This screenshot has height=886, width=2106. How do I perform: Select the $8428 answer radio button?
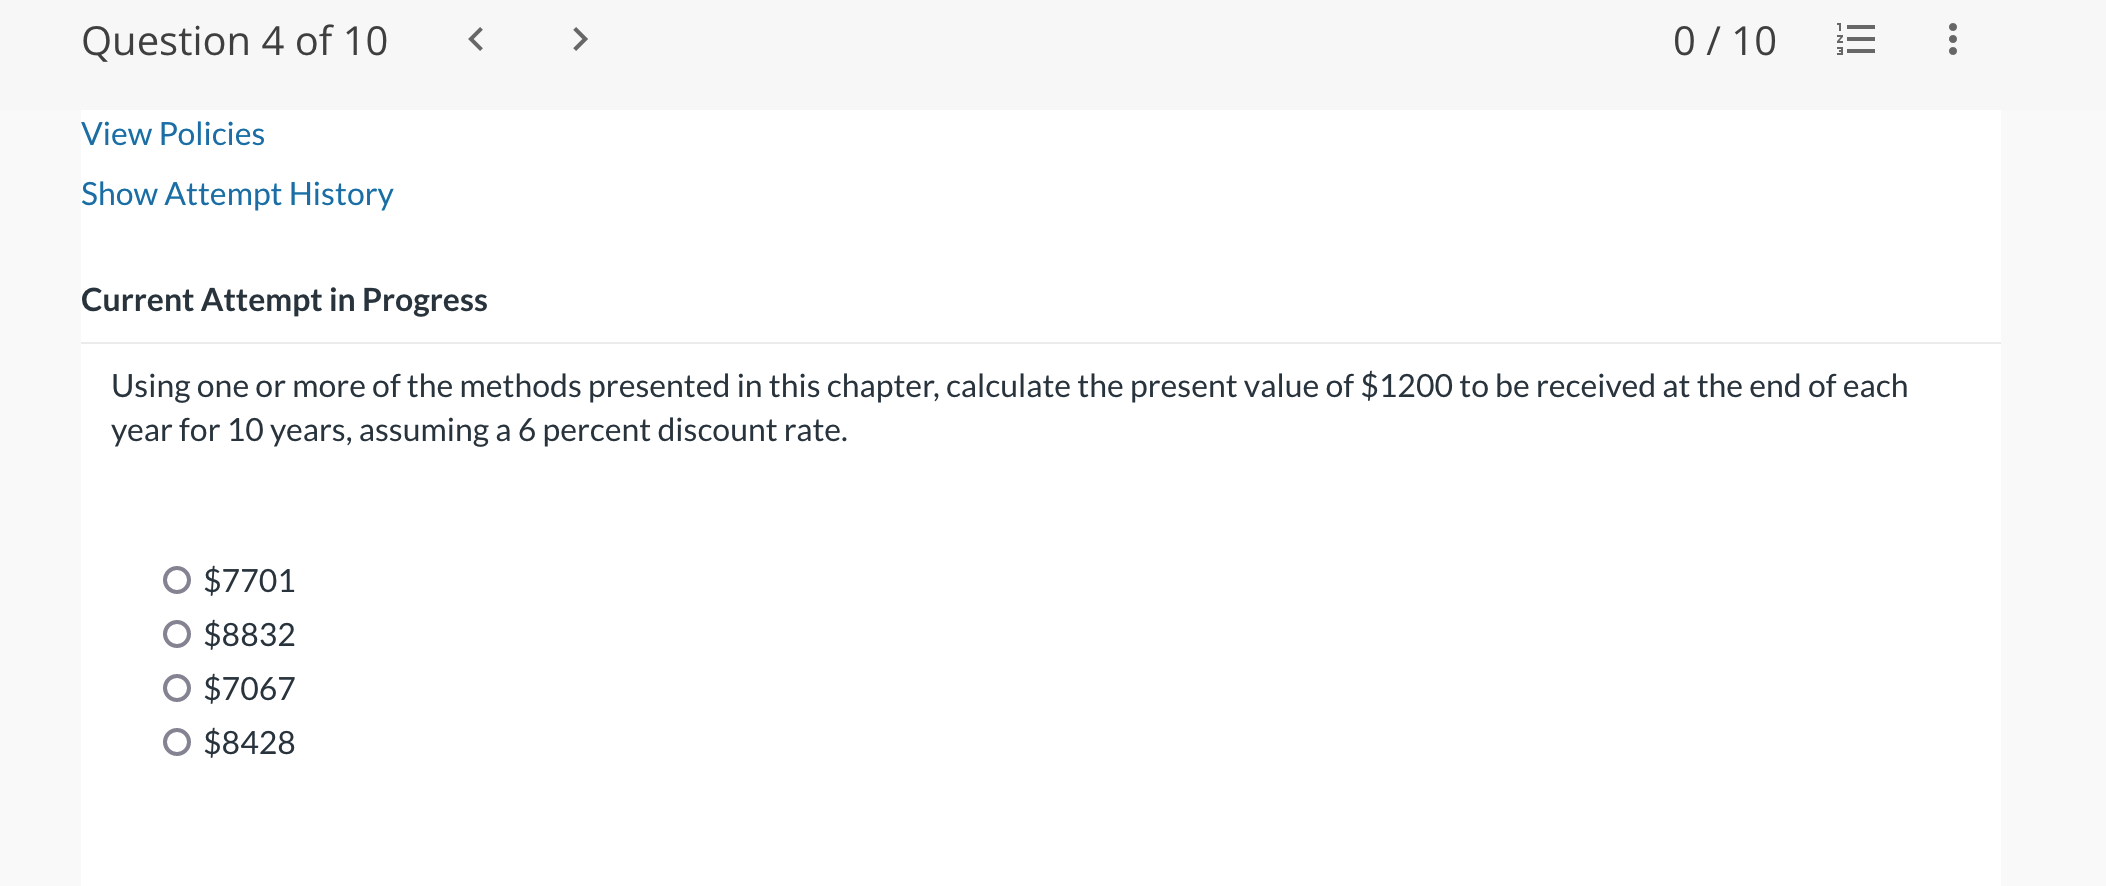(x=176, y=742)
